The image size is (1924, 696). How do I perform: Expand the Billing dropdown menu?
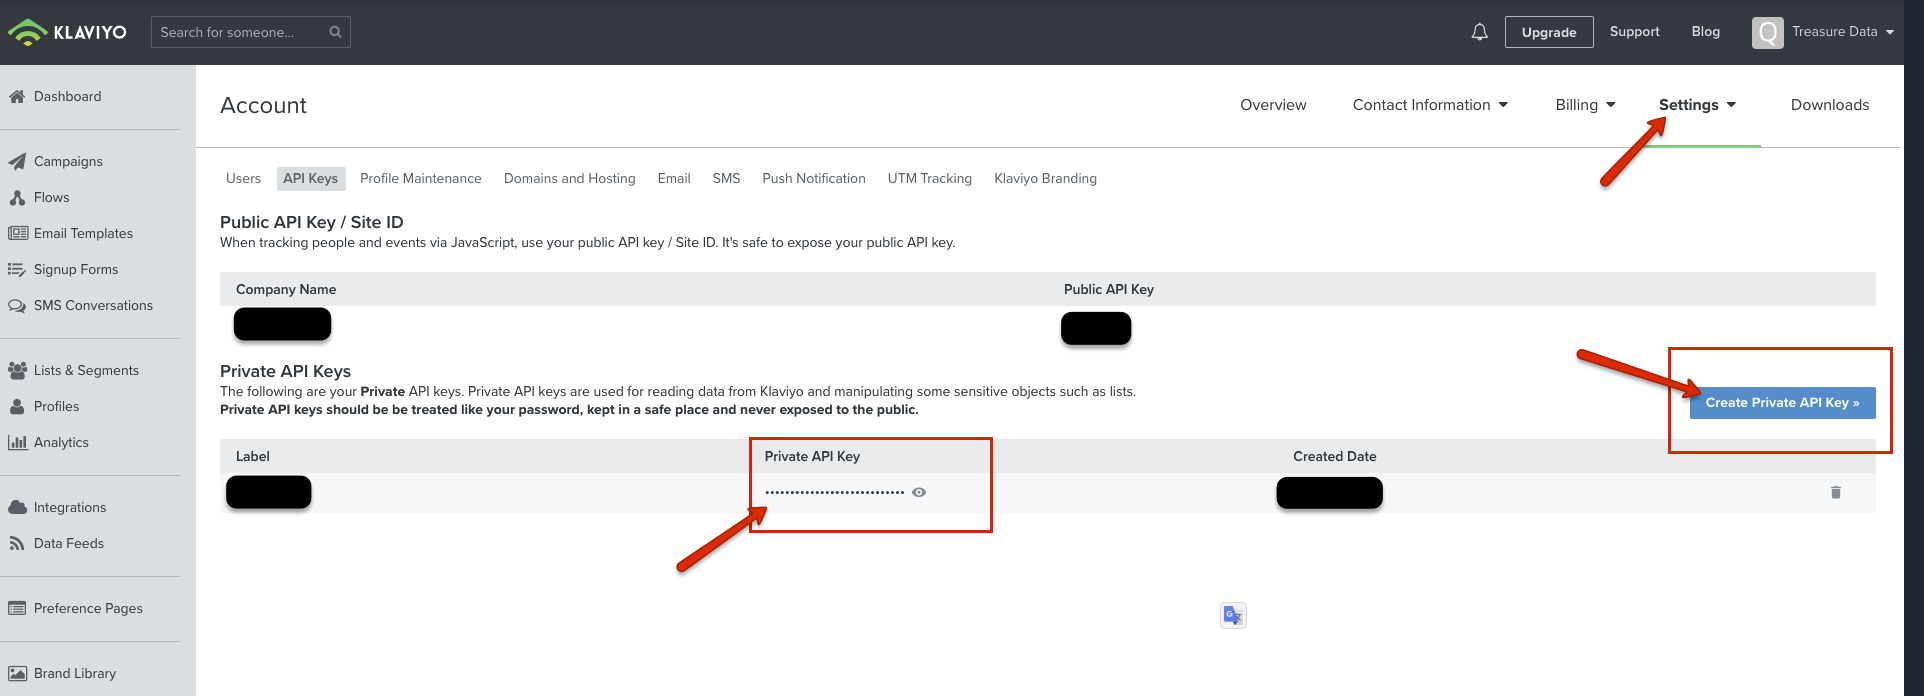1584,105
